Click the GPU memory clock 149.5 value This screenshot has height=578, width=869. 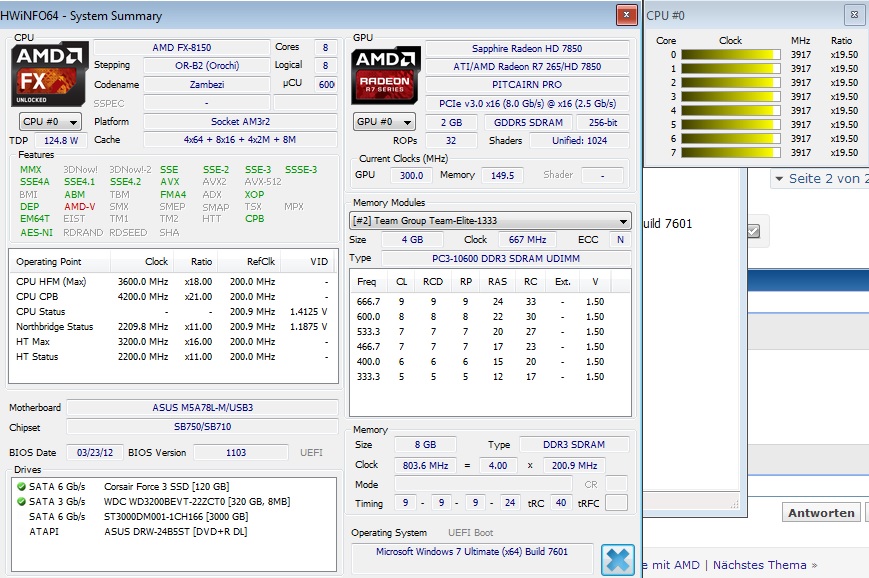click(502, 175)
